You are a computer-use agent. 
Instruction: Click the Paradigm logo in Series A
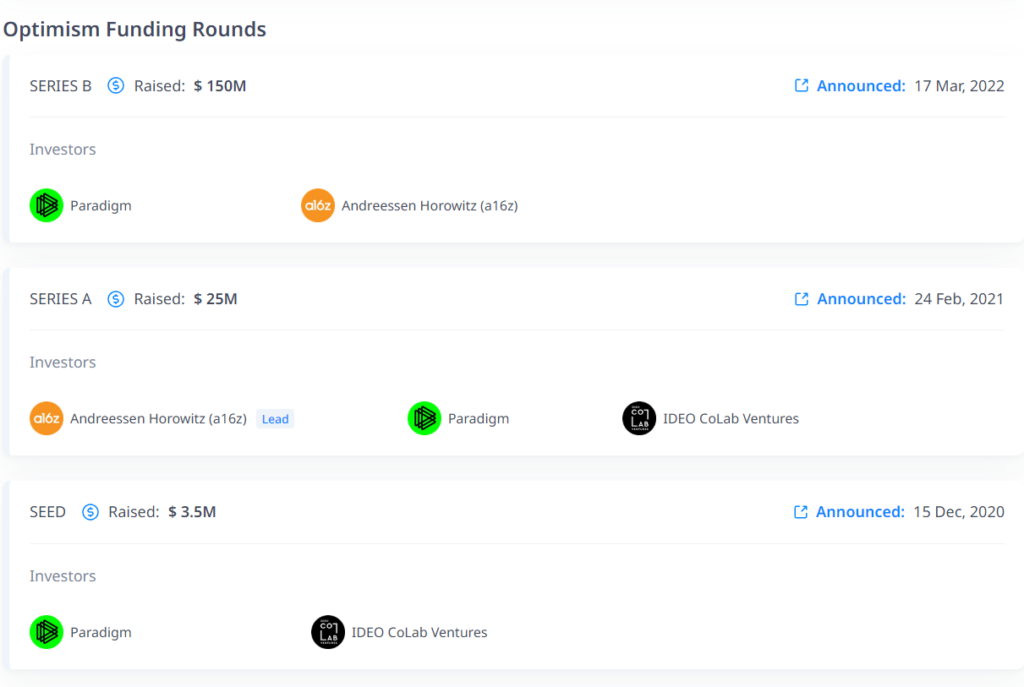point(424,418)
